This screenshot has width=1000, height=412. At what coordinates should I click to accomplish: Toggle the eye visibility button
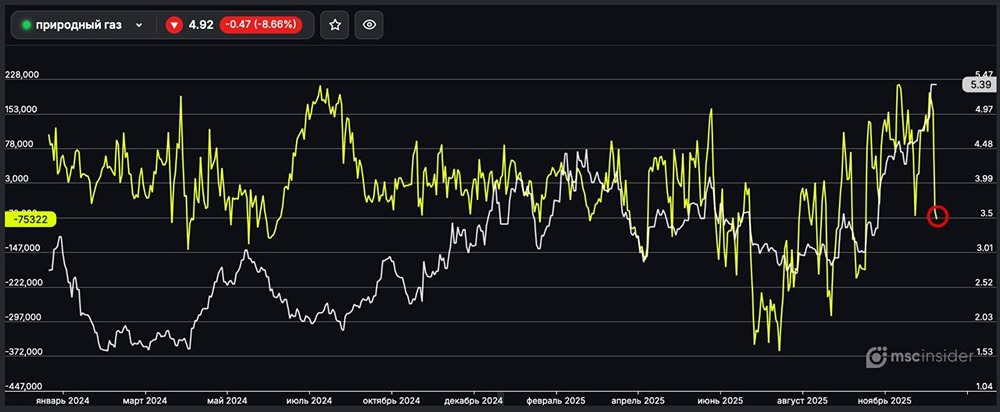tap(369, 25)
